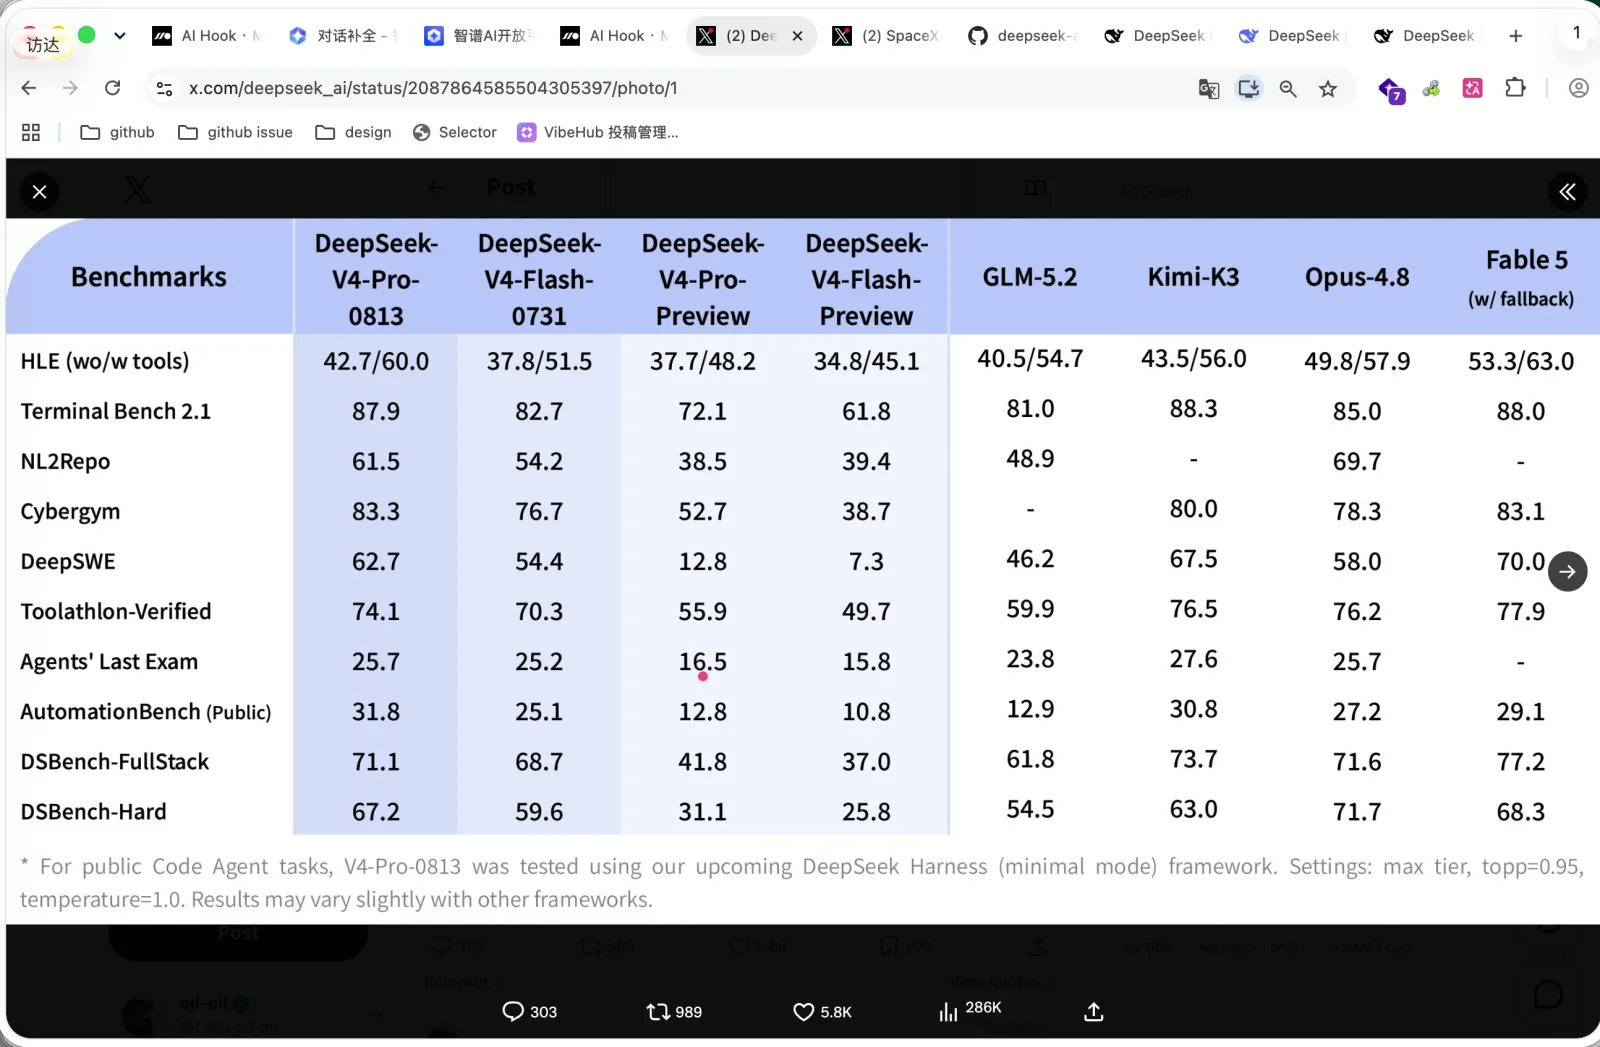Click the DSBench-Hard row label

pyautogui.click(x=93, y=811)
